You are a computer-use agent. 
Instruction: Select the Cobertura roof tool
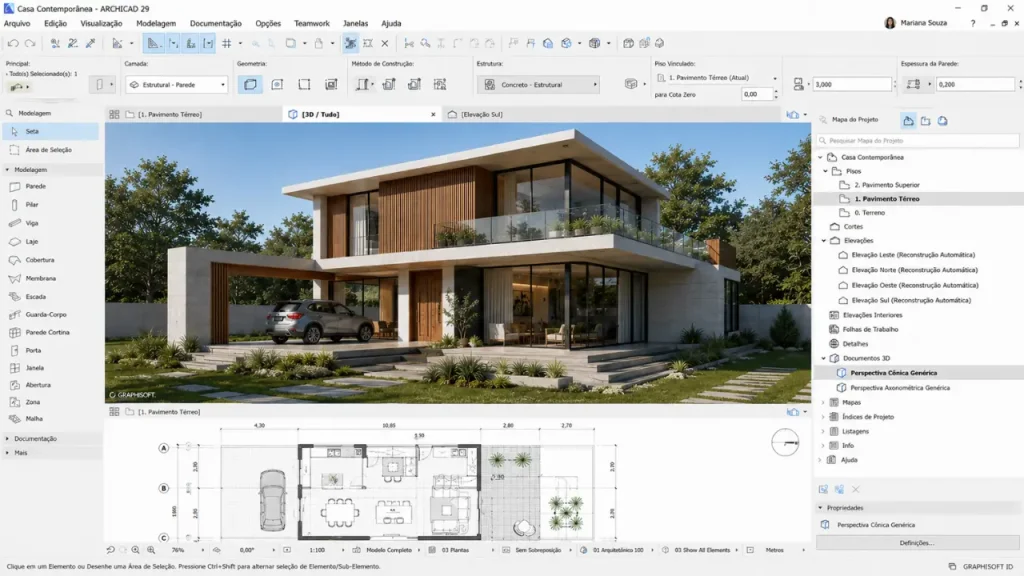click(39, 260)
